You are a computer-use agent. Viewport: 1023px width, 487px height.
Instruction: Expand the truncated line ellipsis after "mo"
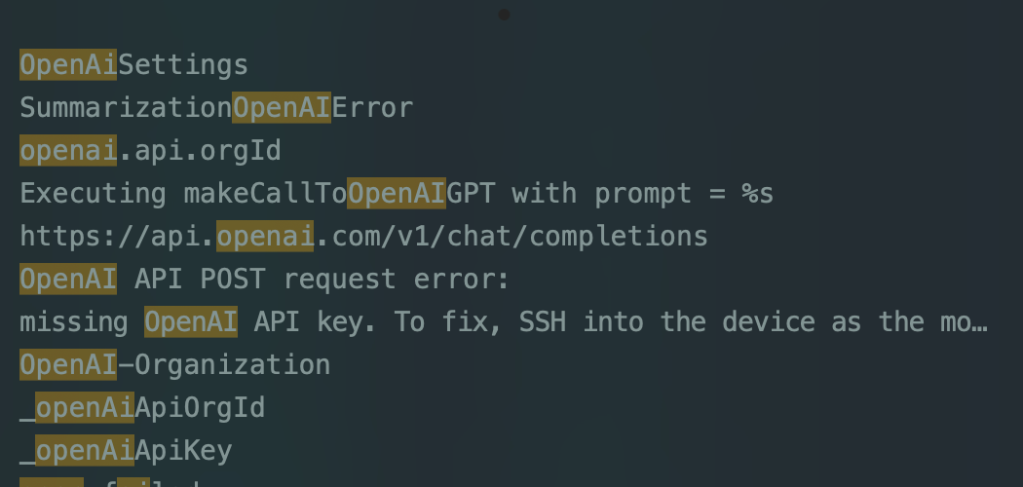pos(980,324)
